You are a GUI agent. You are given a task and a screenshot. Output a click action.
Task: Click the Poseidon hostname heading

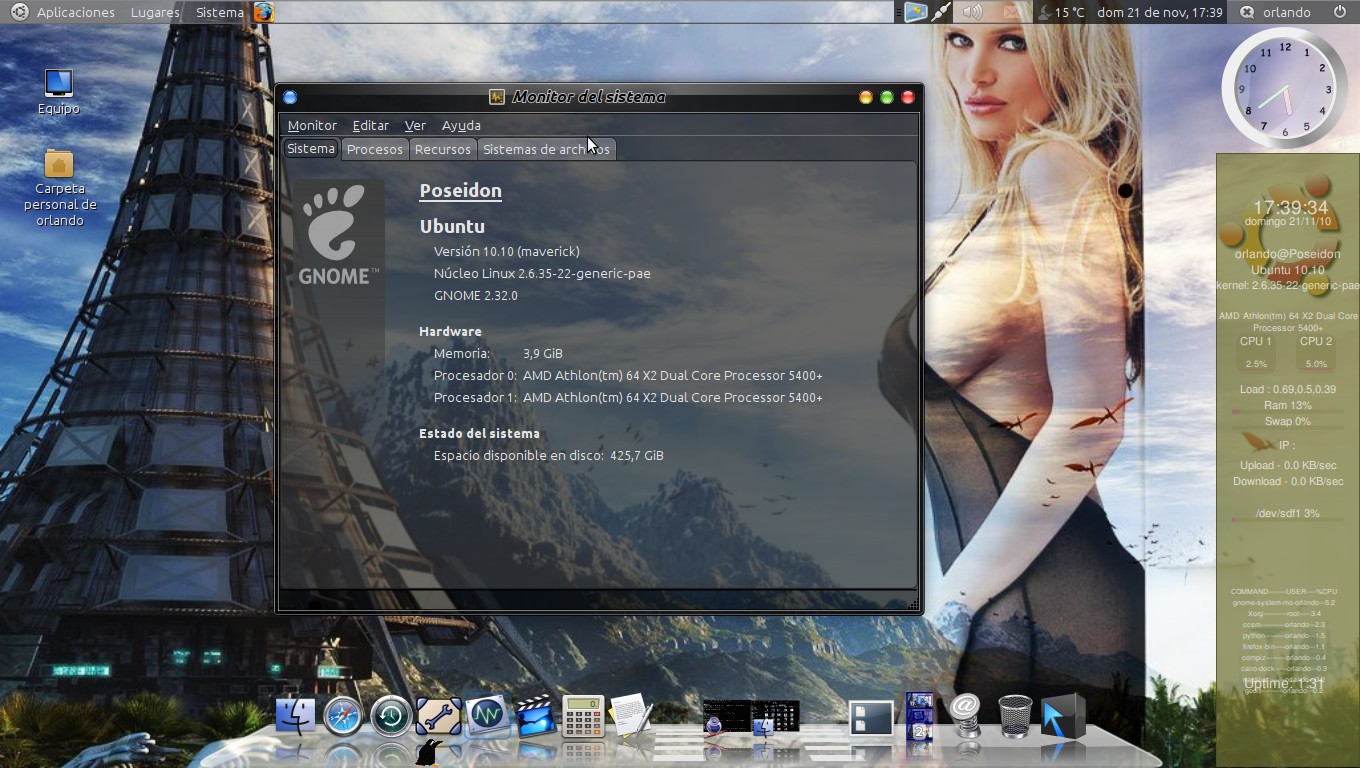coord(460,190)
